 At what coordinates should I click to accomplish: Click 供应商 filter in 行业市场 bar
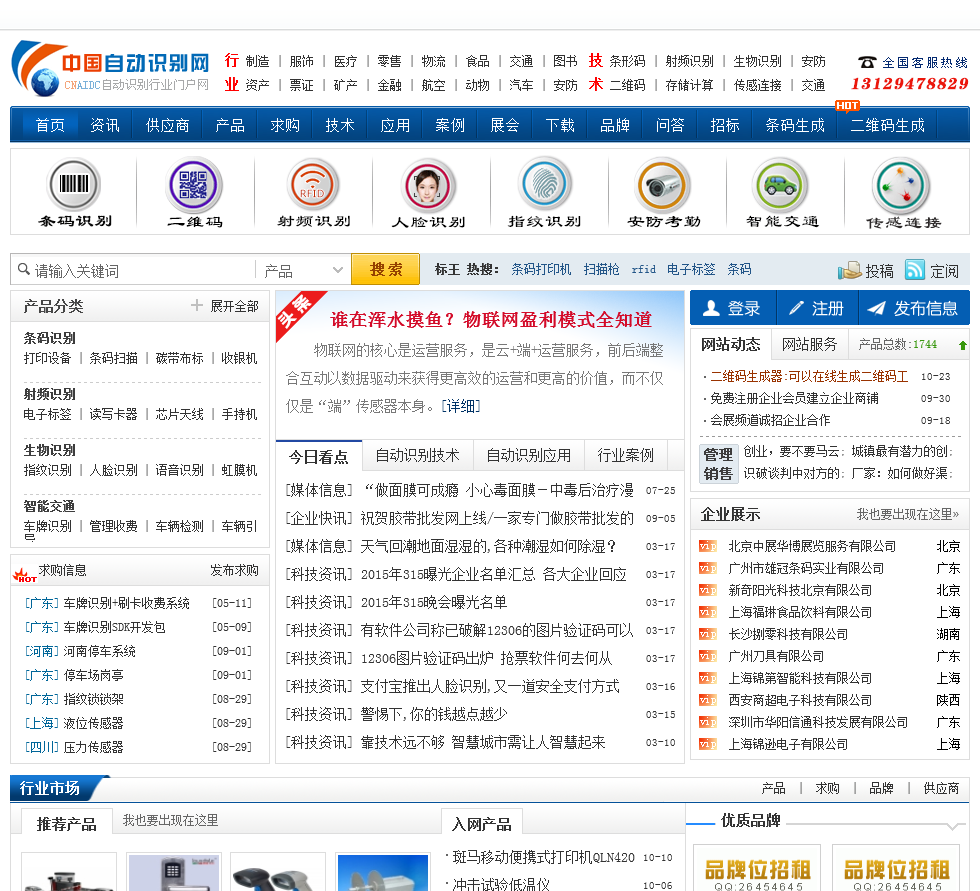pos(941,789)
